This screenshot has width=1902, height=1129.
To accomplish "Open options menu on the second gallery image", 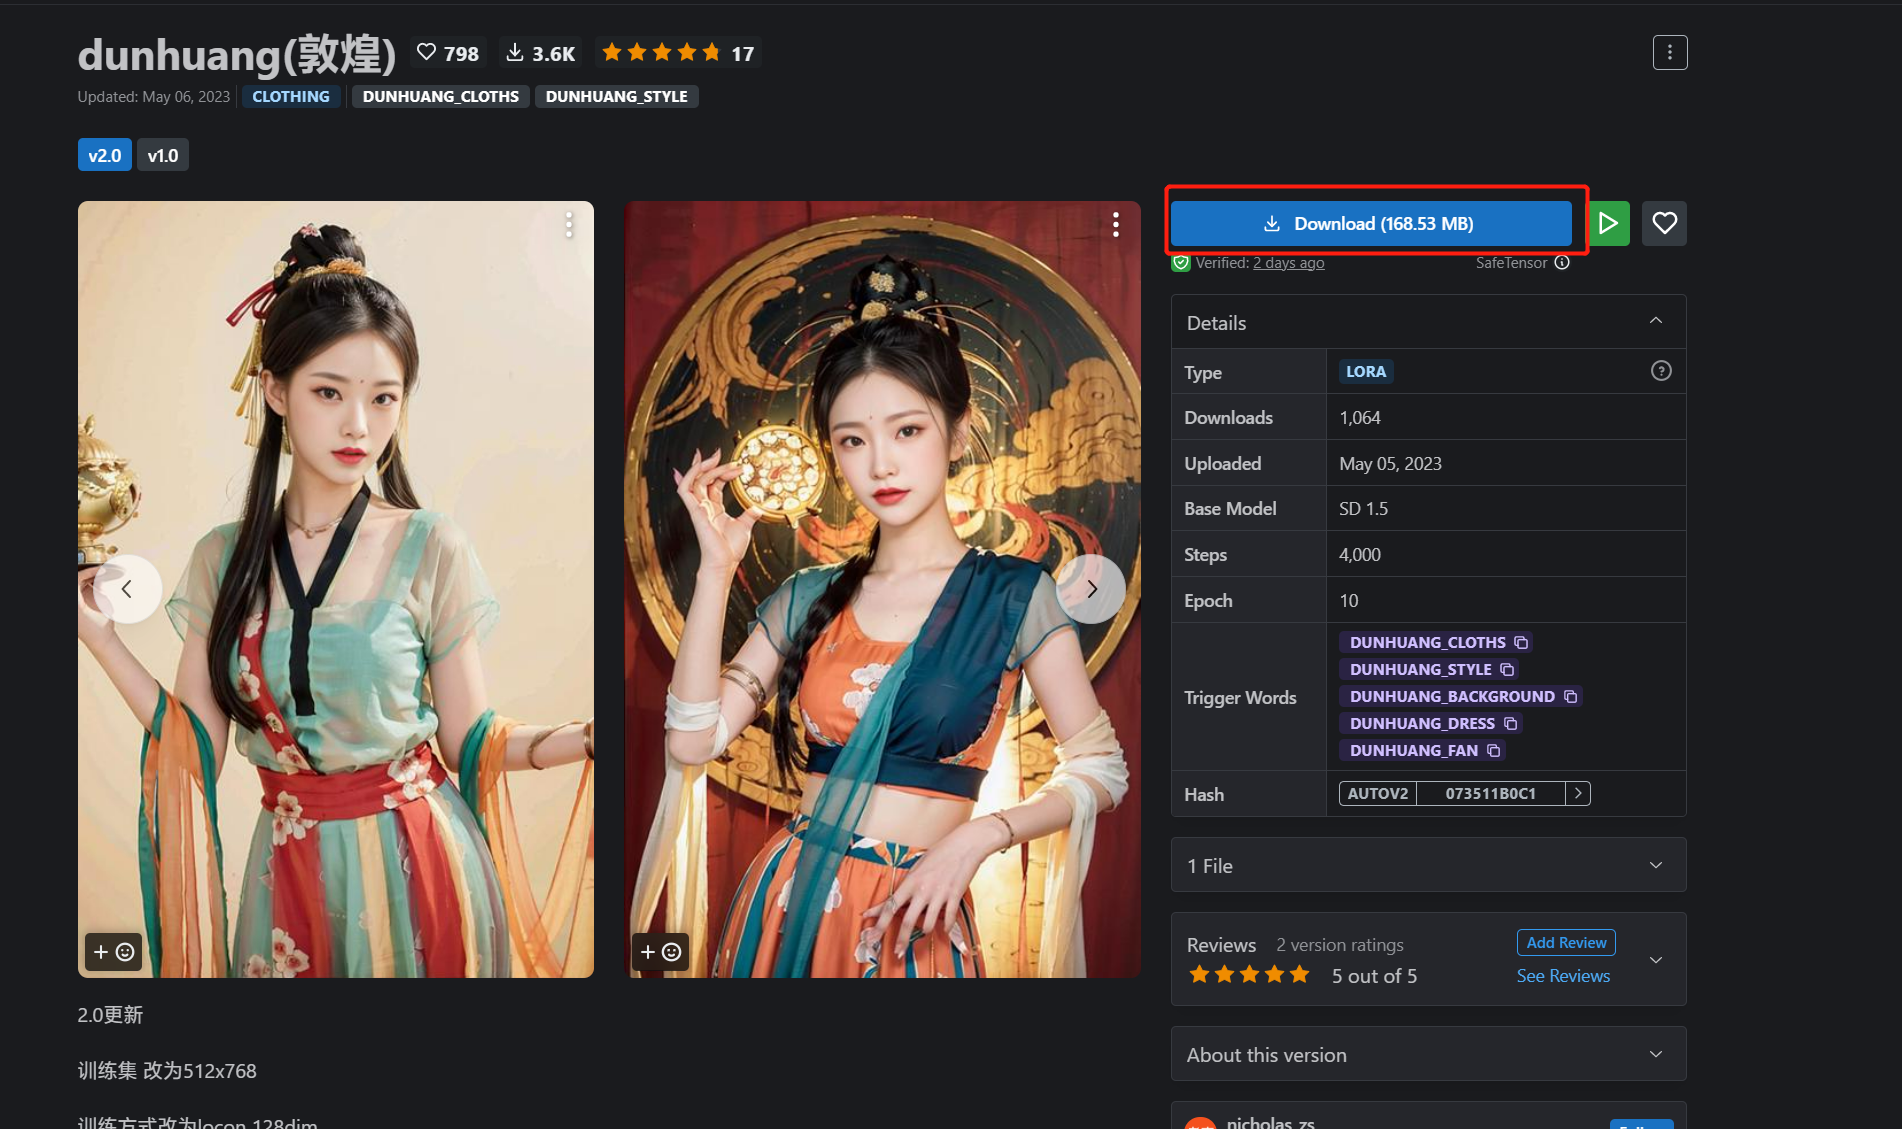I will point(1115,225).
